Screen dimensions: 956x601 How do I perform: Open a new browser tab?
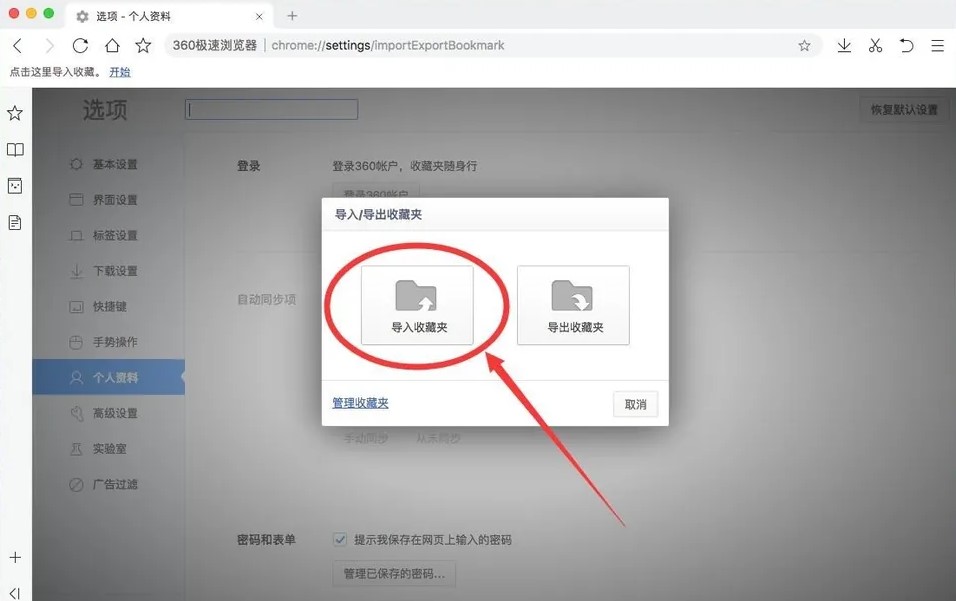pyautogui.click(x=292, y=15)
